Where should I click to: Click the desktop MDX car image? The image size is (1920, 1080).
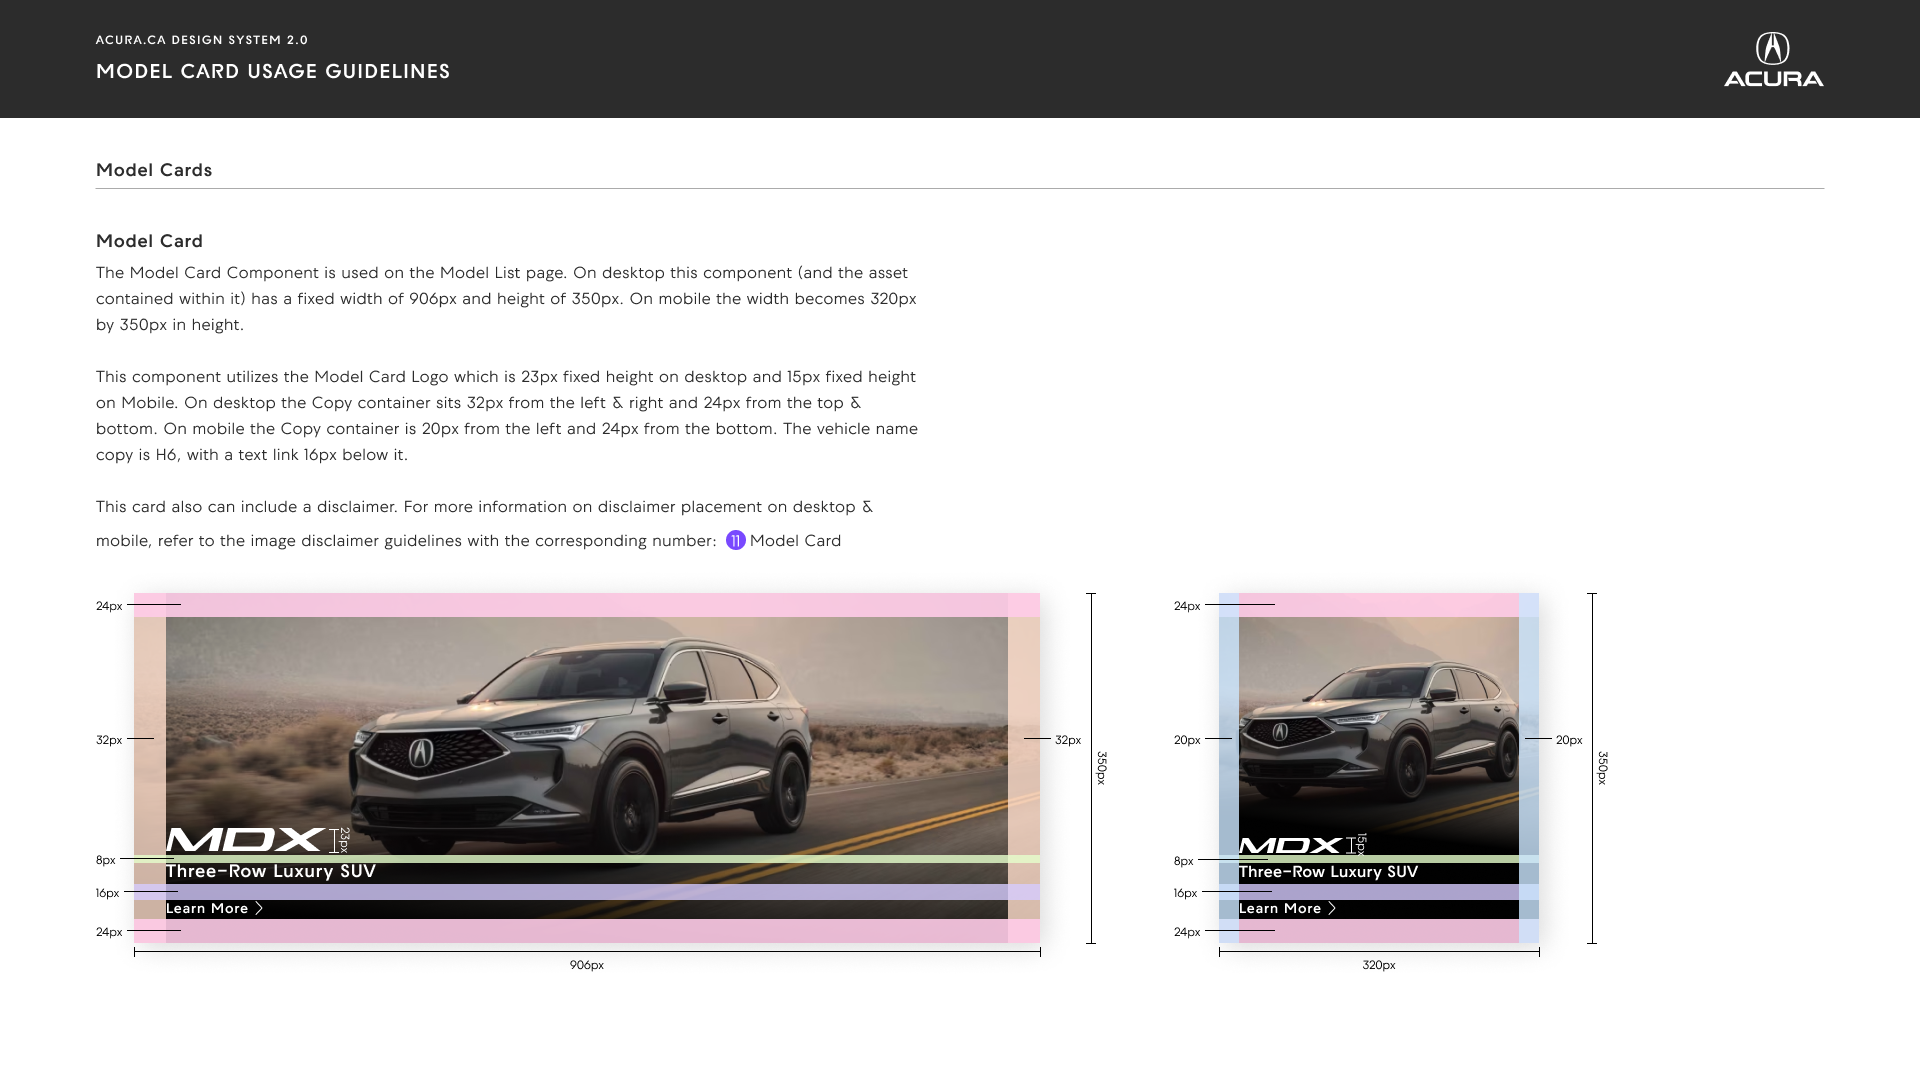click(x=587, y=768)
